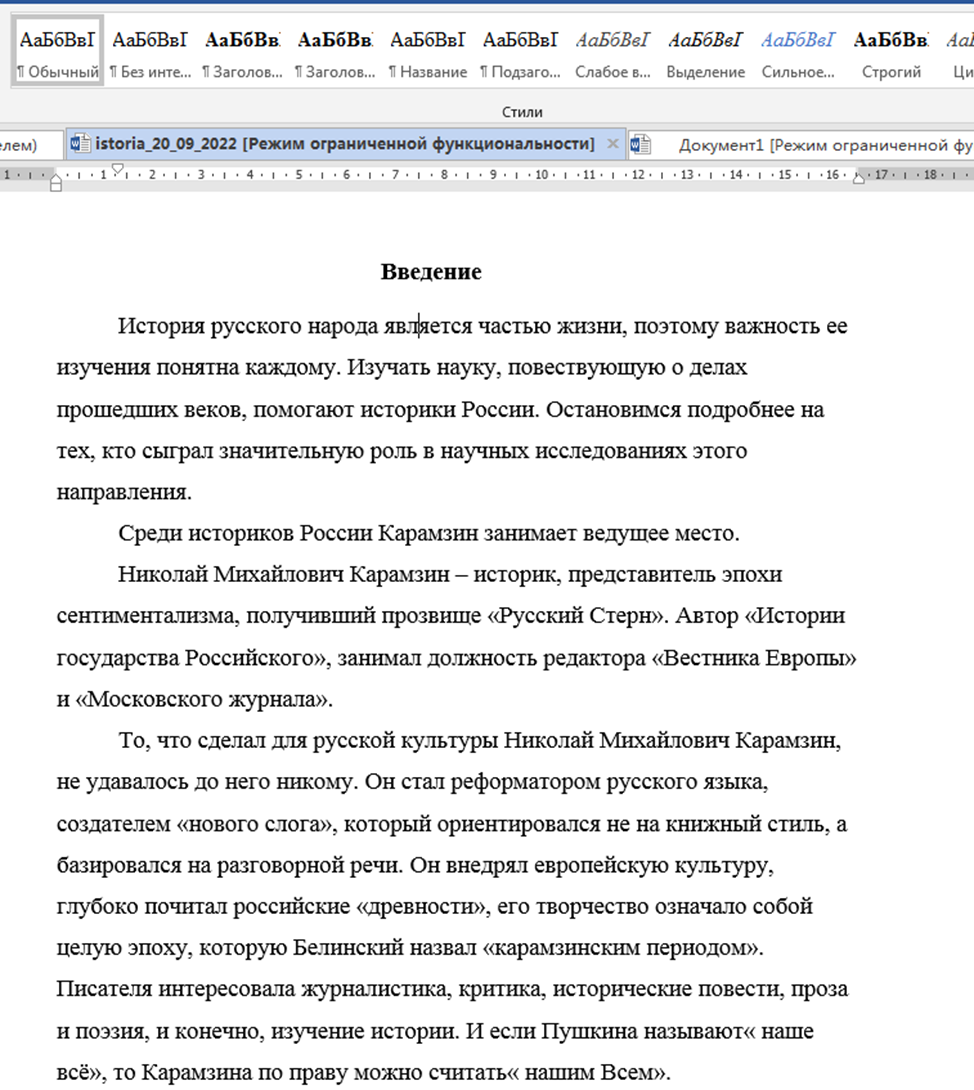Click the phrase «Московского журнала» in document

[202, 699]
